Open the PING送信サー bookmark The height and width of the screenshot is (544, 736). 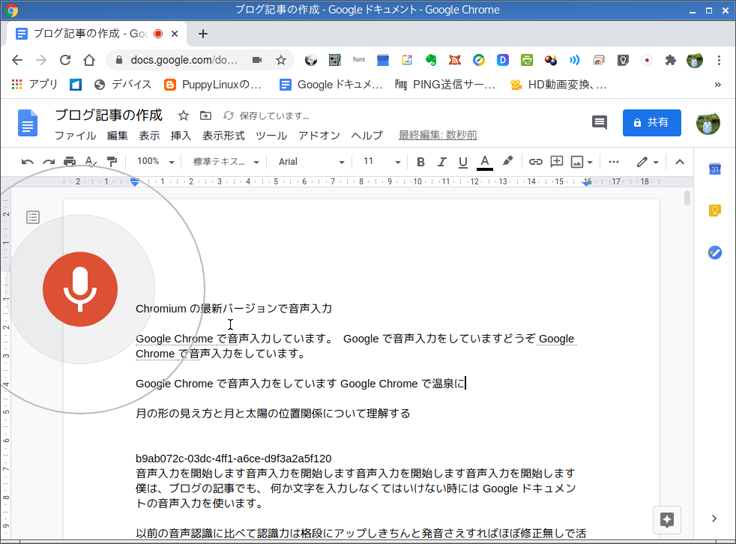pyautogui.click(x=445, y=84)
